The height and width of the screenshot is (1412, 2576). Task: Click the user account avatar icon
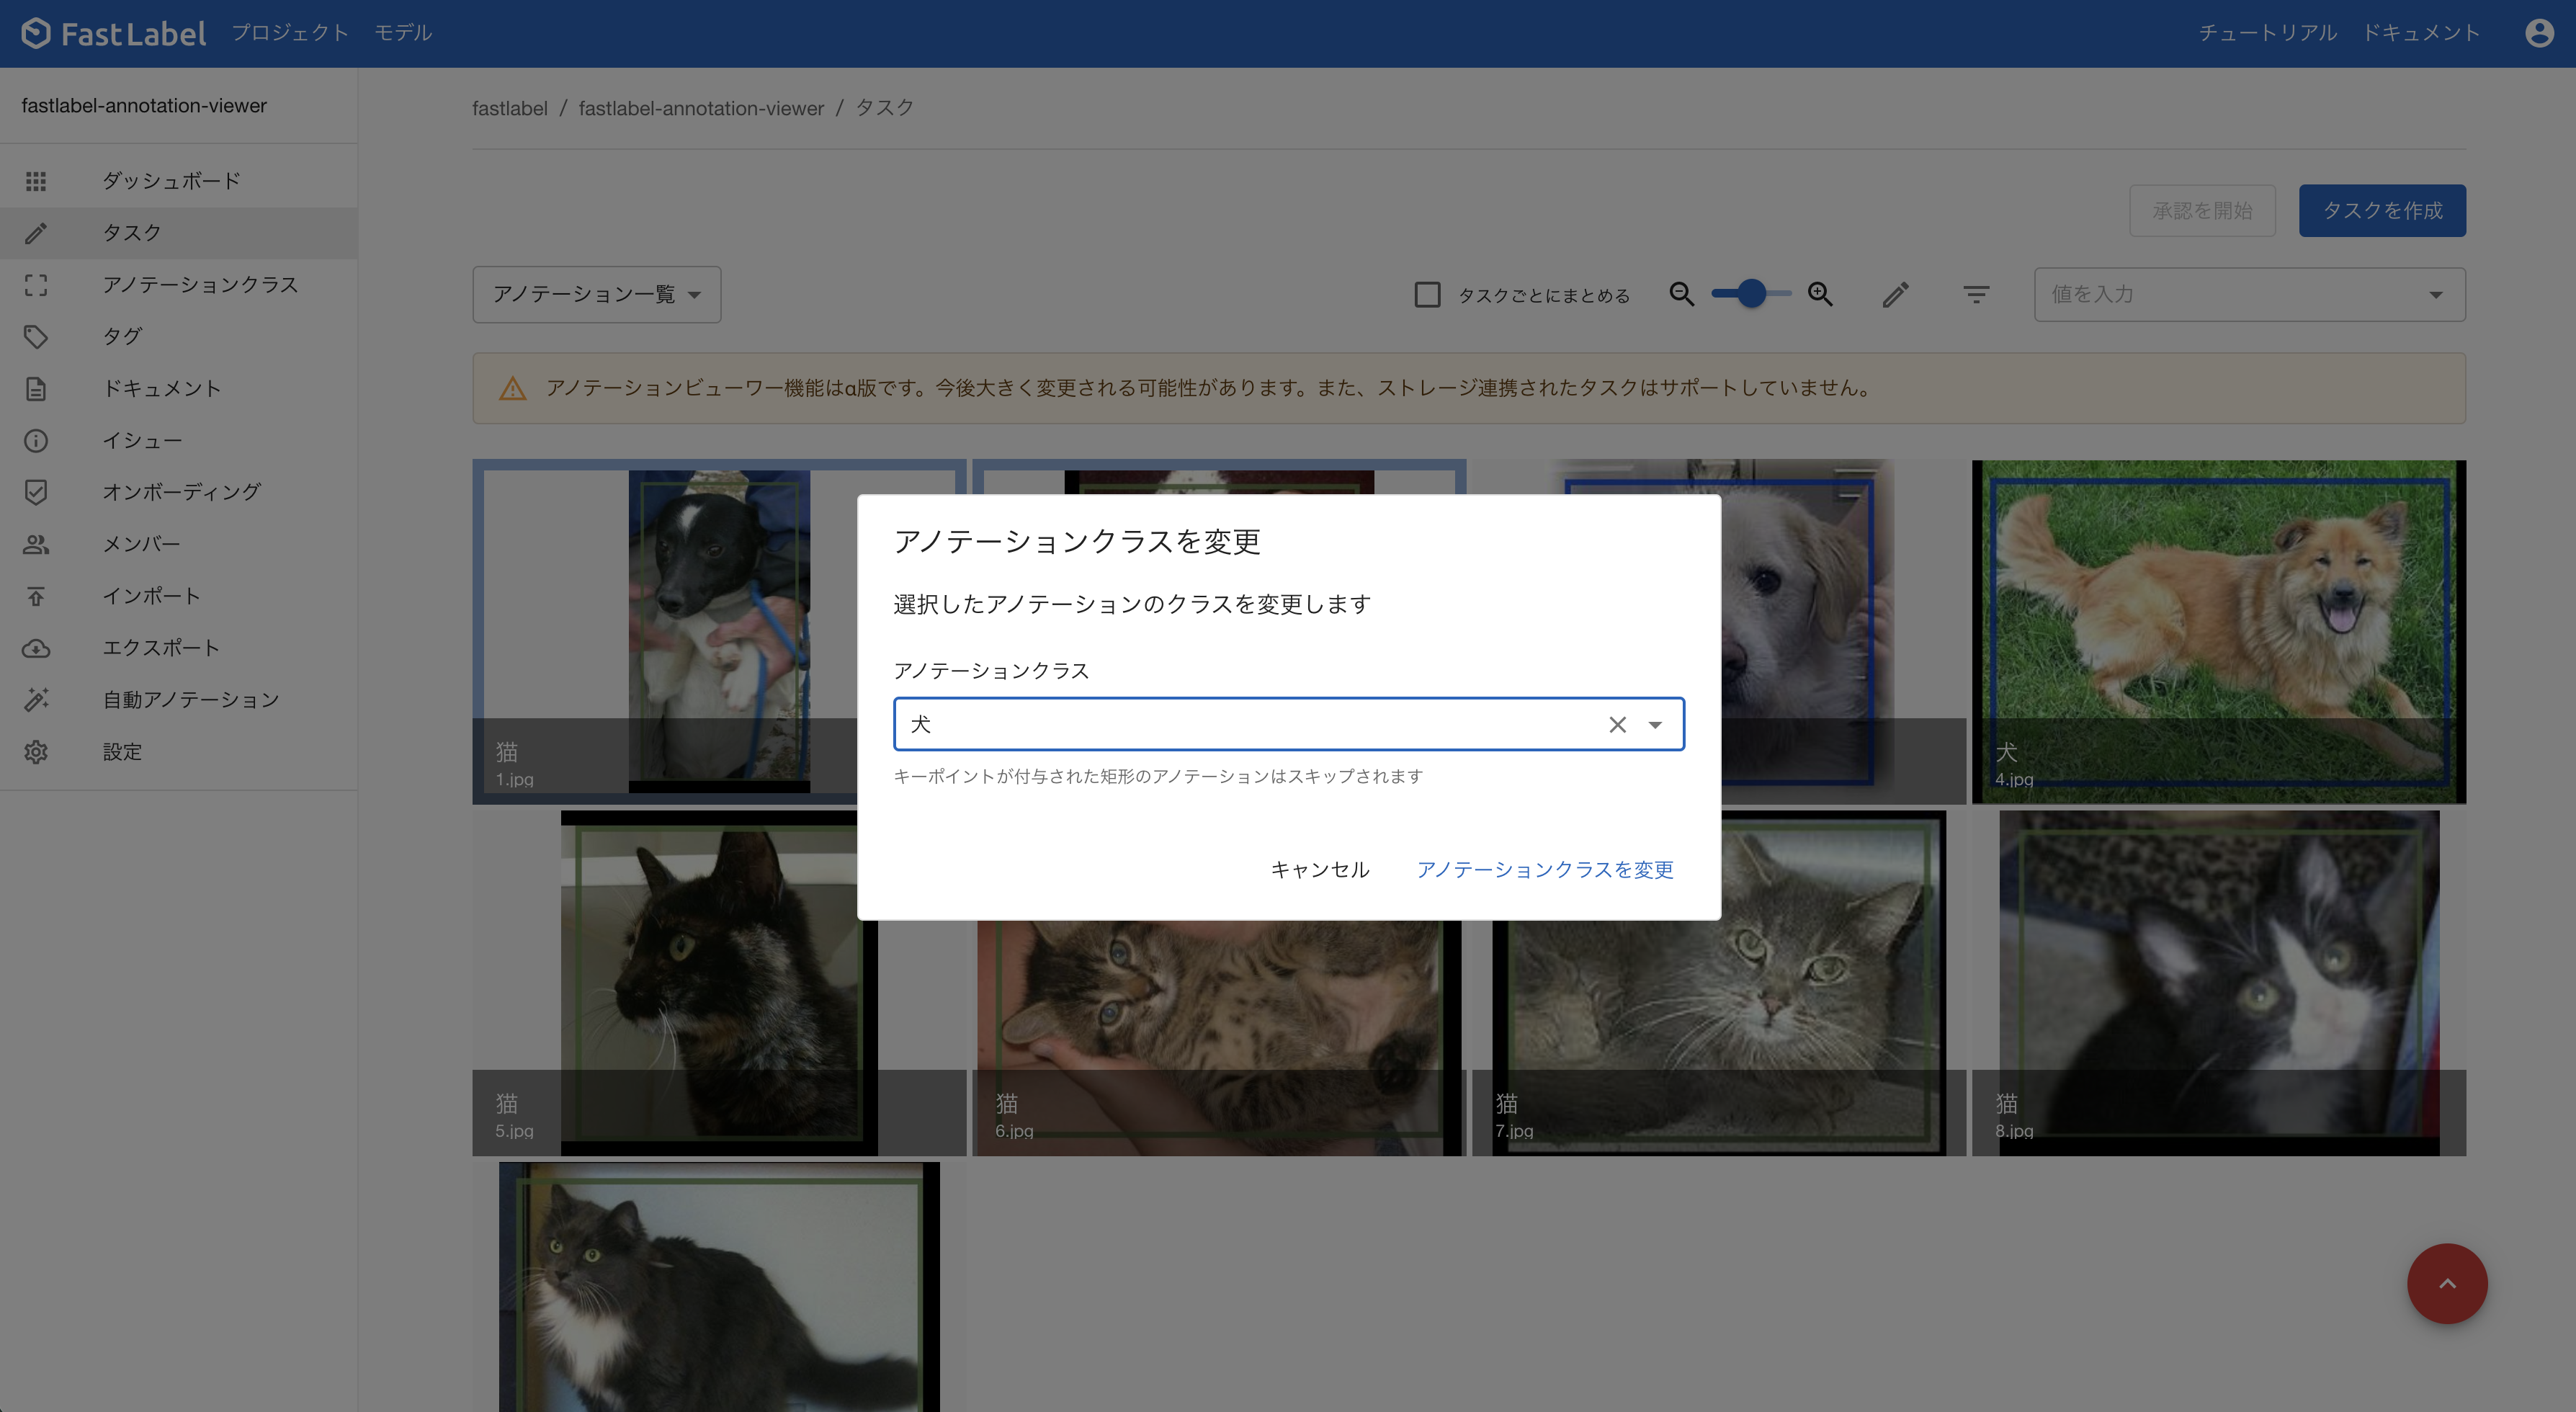click(2539, 33)
